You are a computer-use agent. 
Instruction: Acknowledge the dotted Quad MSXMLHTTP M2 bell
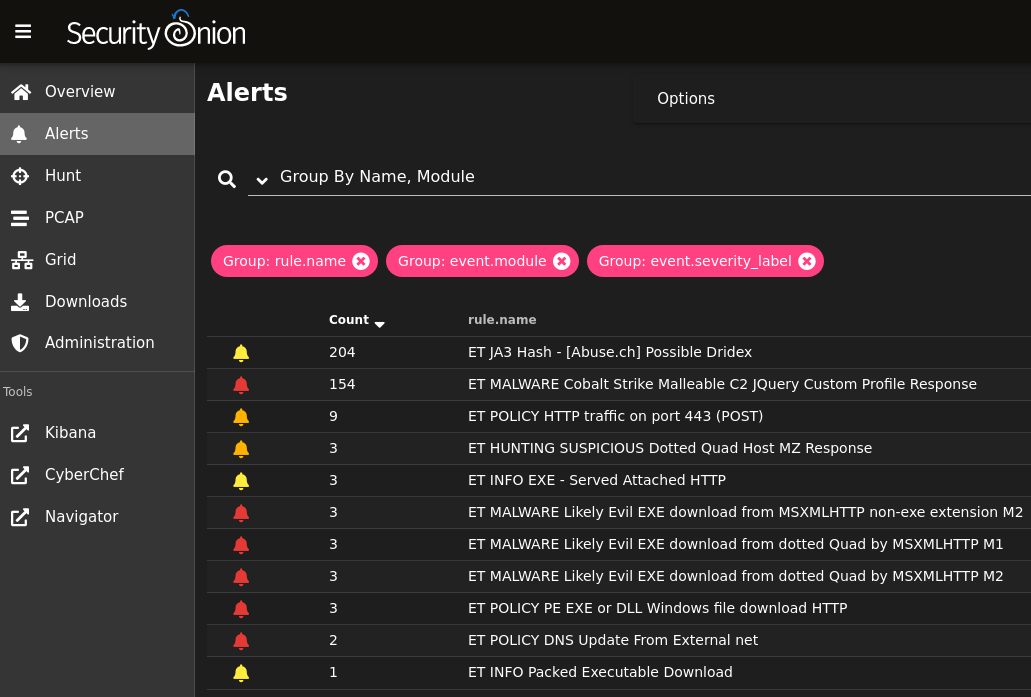pyautogui.click(x=241, y=577)
